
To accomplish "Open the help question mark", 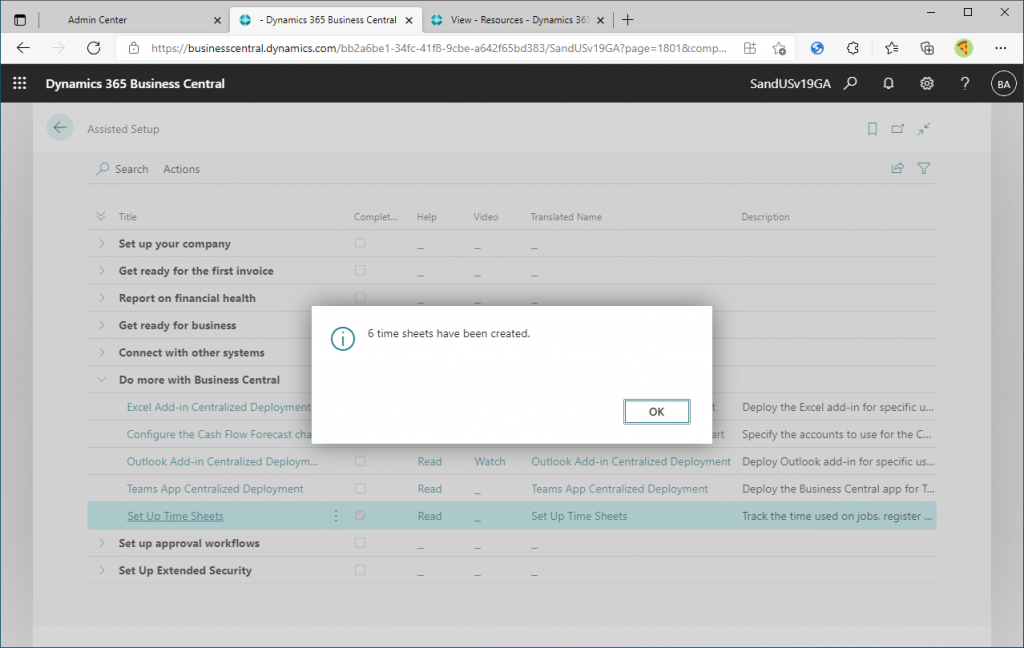I will 965,83.
